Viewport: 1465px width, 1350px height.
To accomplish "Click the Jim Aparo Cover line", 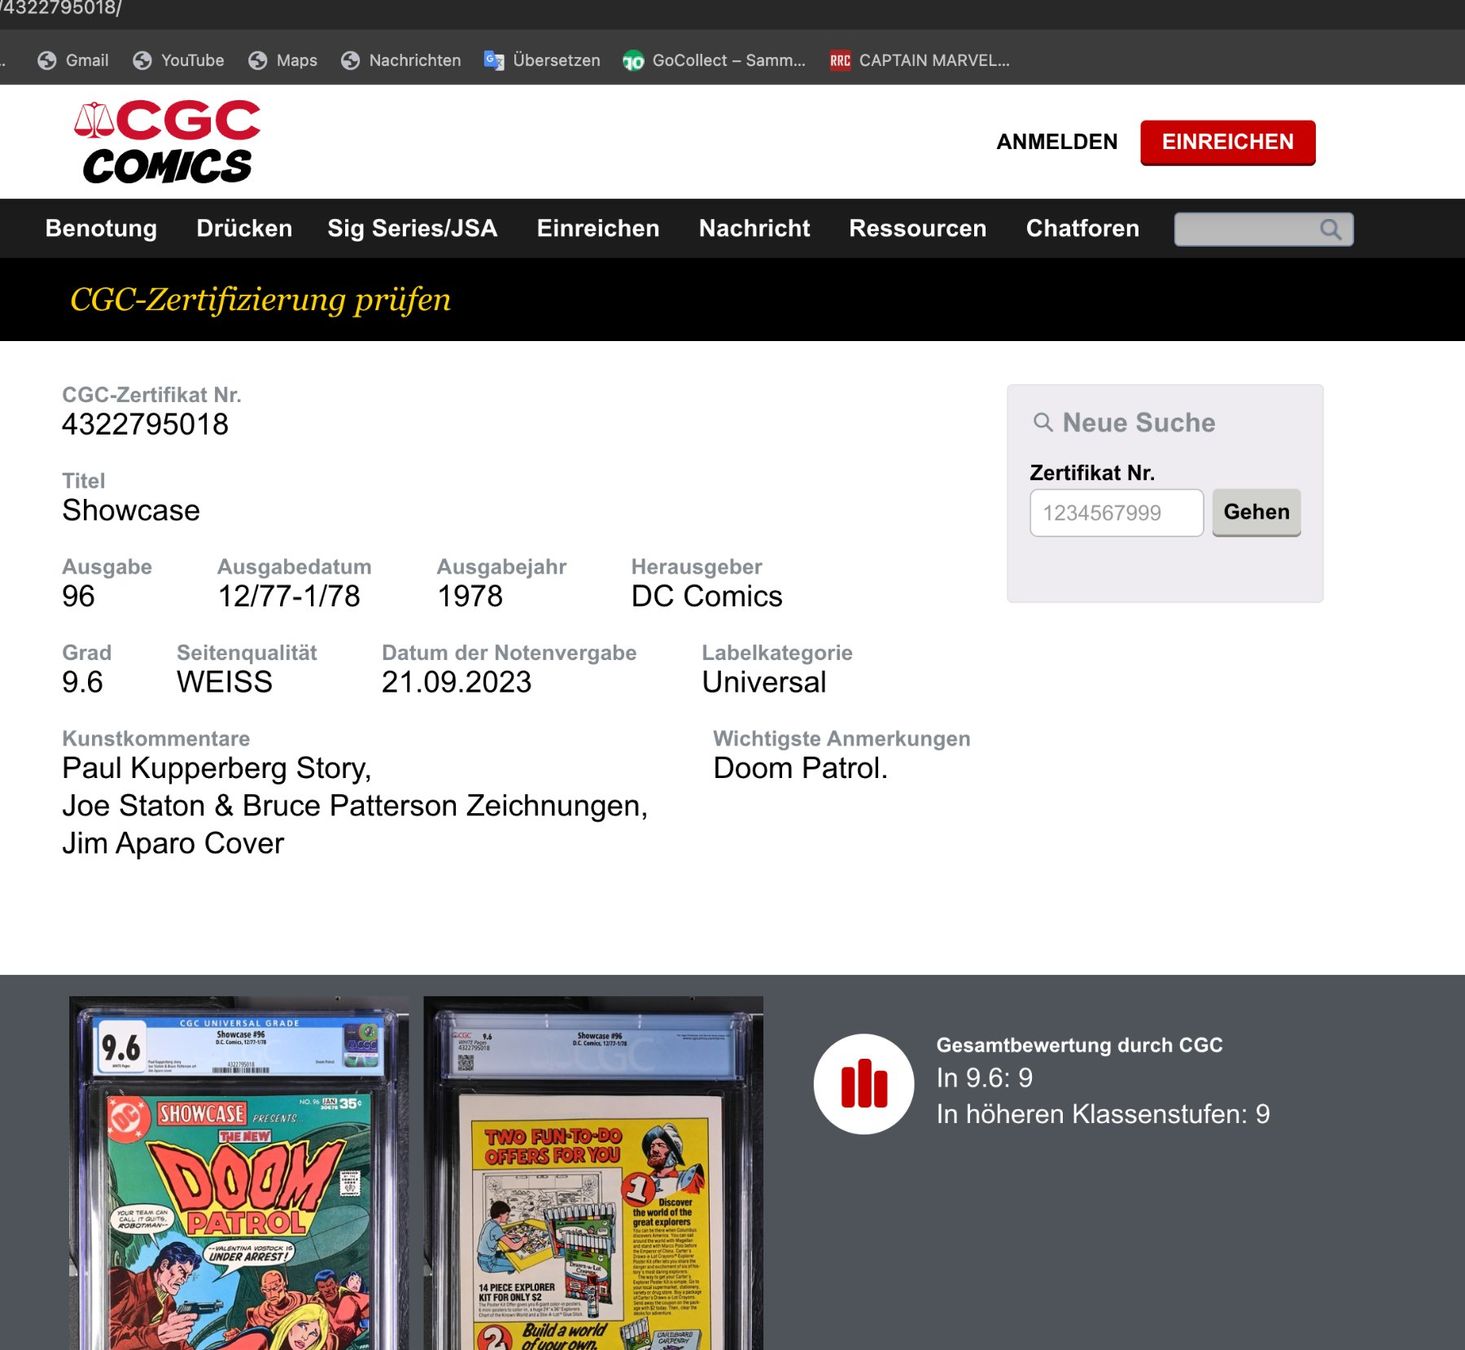I will [x=173, y=843].
